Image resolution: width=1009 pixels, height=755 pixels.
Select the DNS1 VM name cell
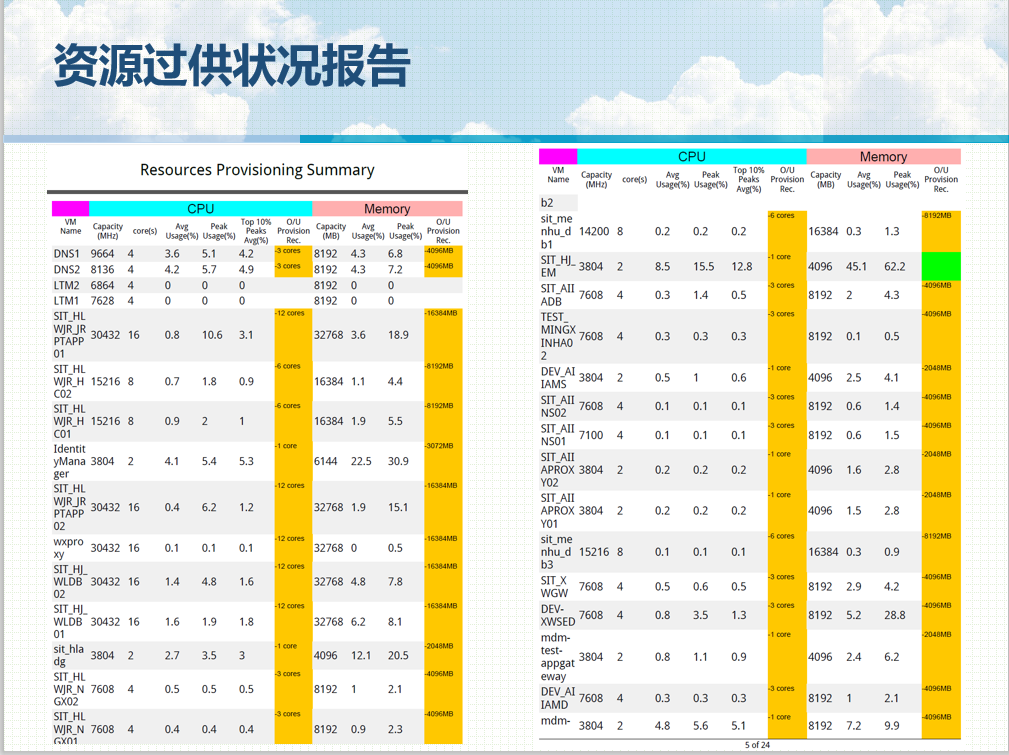point(67,254)
